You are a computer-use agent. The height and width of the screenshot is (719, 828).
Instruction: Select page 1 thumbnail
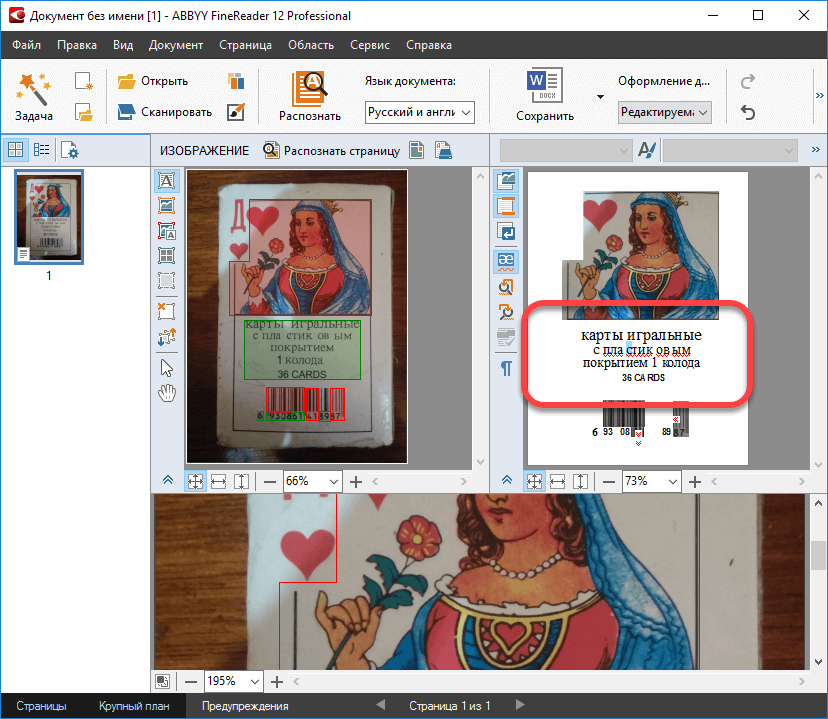pos(49,217)
